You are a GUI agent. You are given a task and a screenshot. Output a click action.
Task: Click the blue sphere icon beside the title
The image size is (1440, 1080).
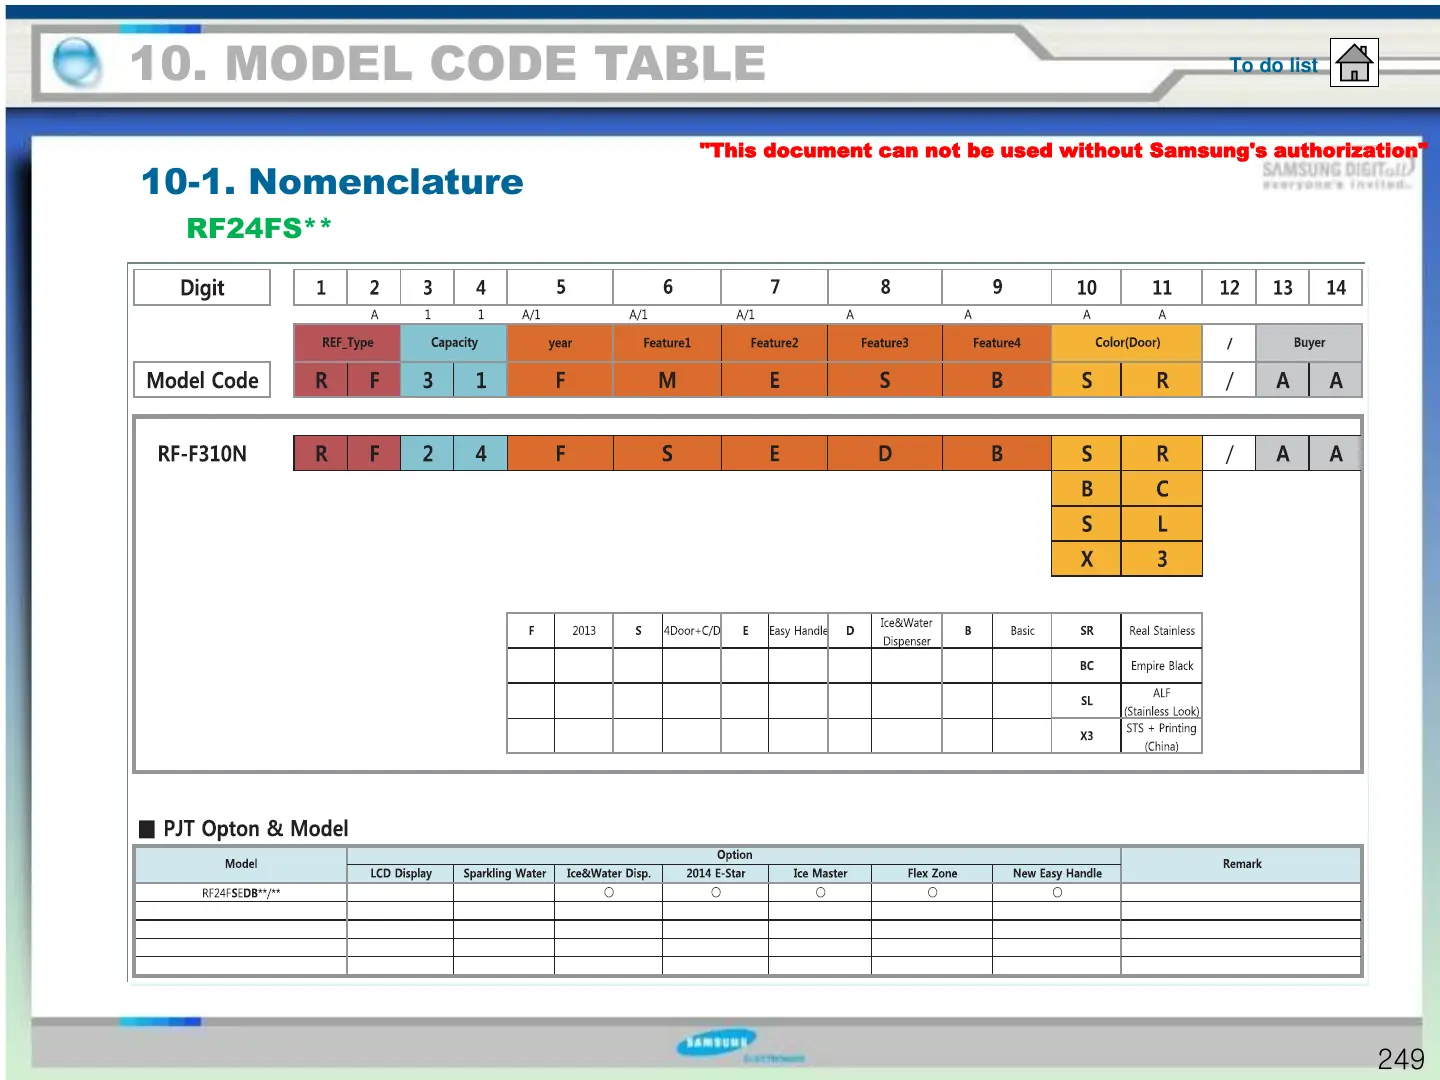pos(77,62)
